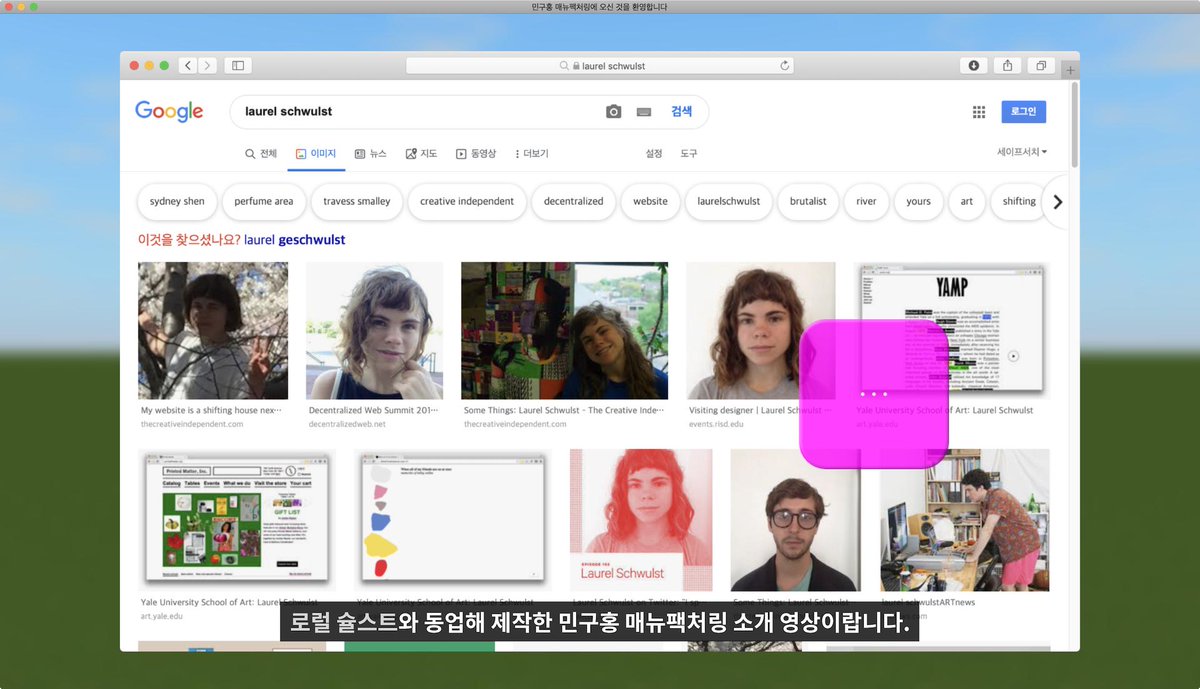This screenshot has height=689, width=1200.
Task: Open the Decentralized Web Summit image
Action: [374, 331]
